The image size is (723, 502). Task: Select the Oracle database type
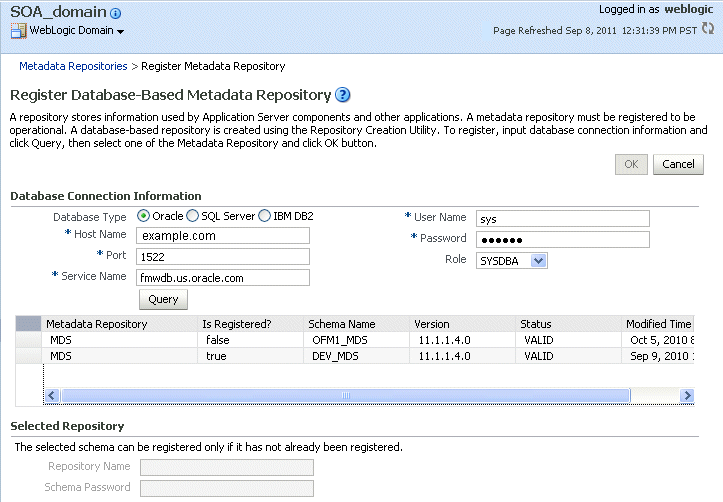coord(143,216)
